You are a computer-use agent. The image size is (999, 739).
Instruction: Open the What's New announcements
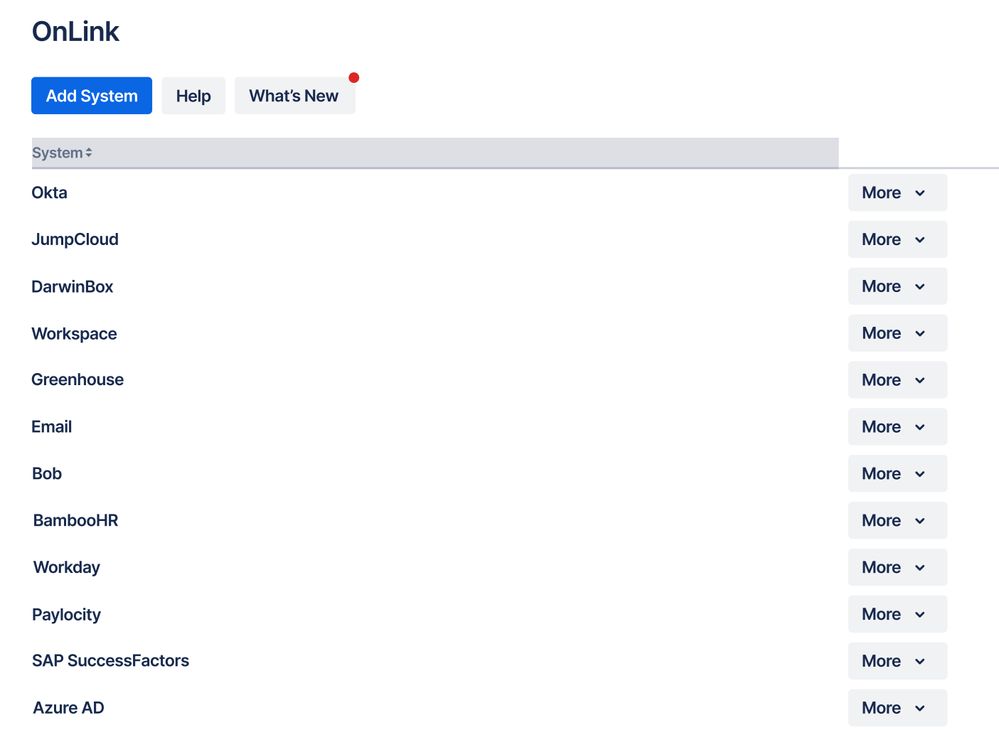(x=294, y=96)
